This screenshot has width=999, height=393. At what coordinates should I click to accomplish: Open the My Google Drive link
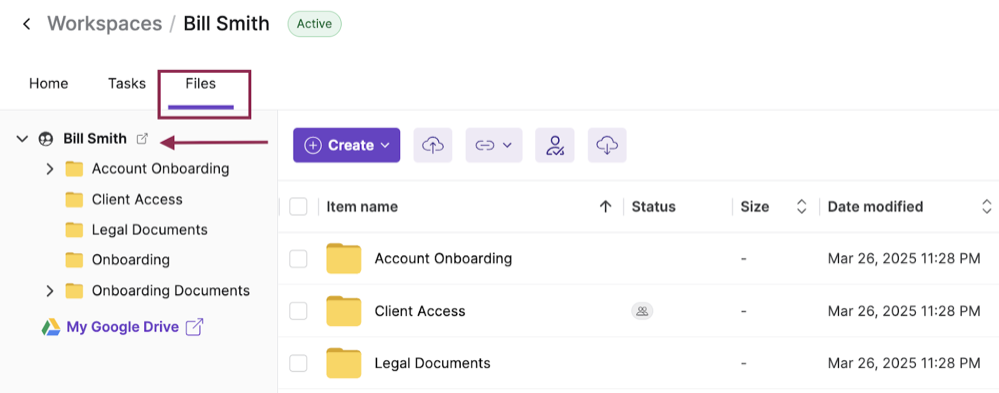pos(122,327)
